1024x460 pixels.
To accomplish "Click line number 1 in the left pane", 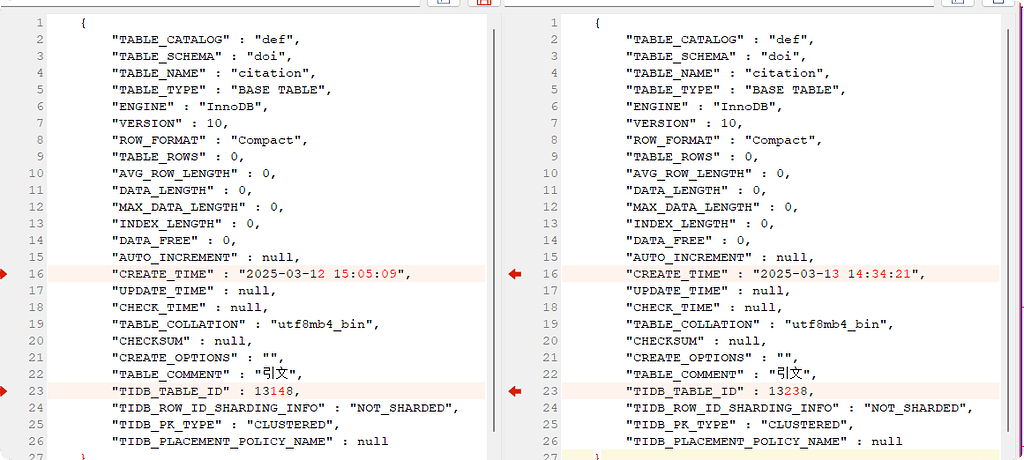I will pyautogui.click(x=36, y=22).
